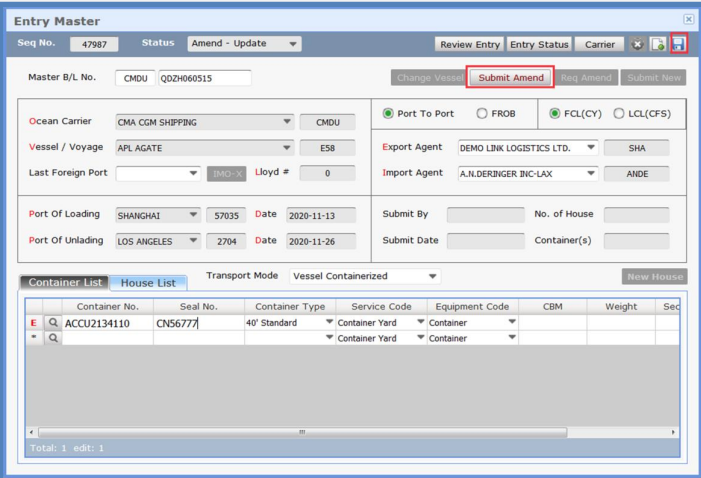Click the Submit Amend button

(511, 78)
